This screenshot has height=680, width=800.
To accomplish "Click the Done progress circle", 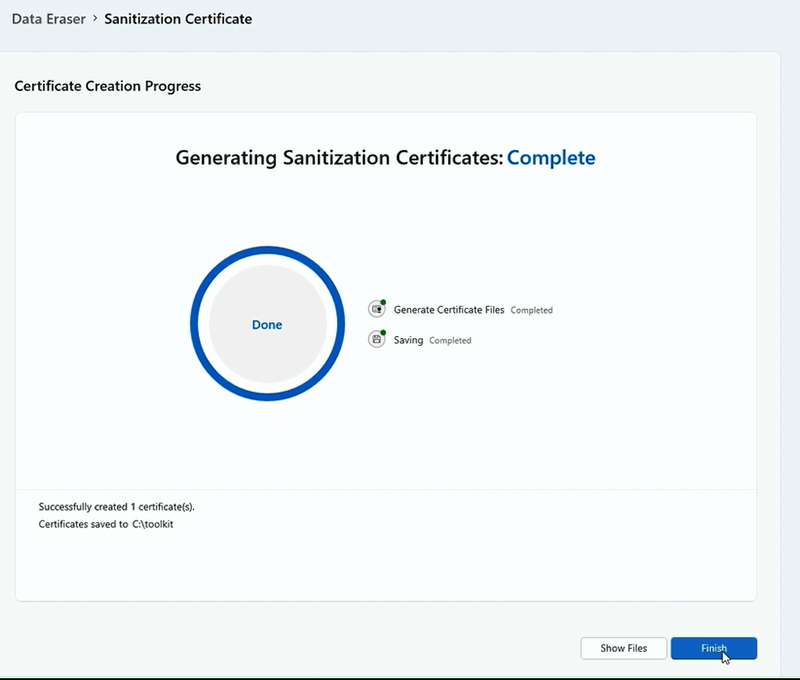I will (x=266, y=324).
